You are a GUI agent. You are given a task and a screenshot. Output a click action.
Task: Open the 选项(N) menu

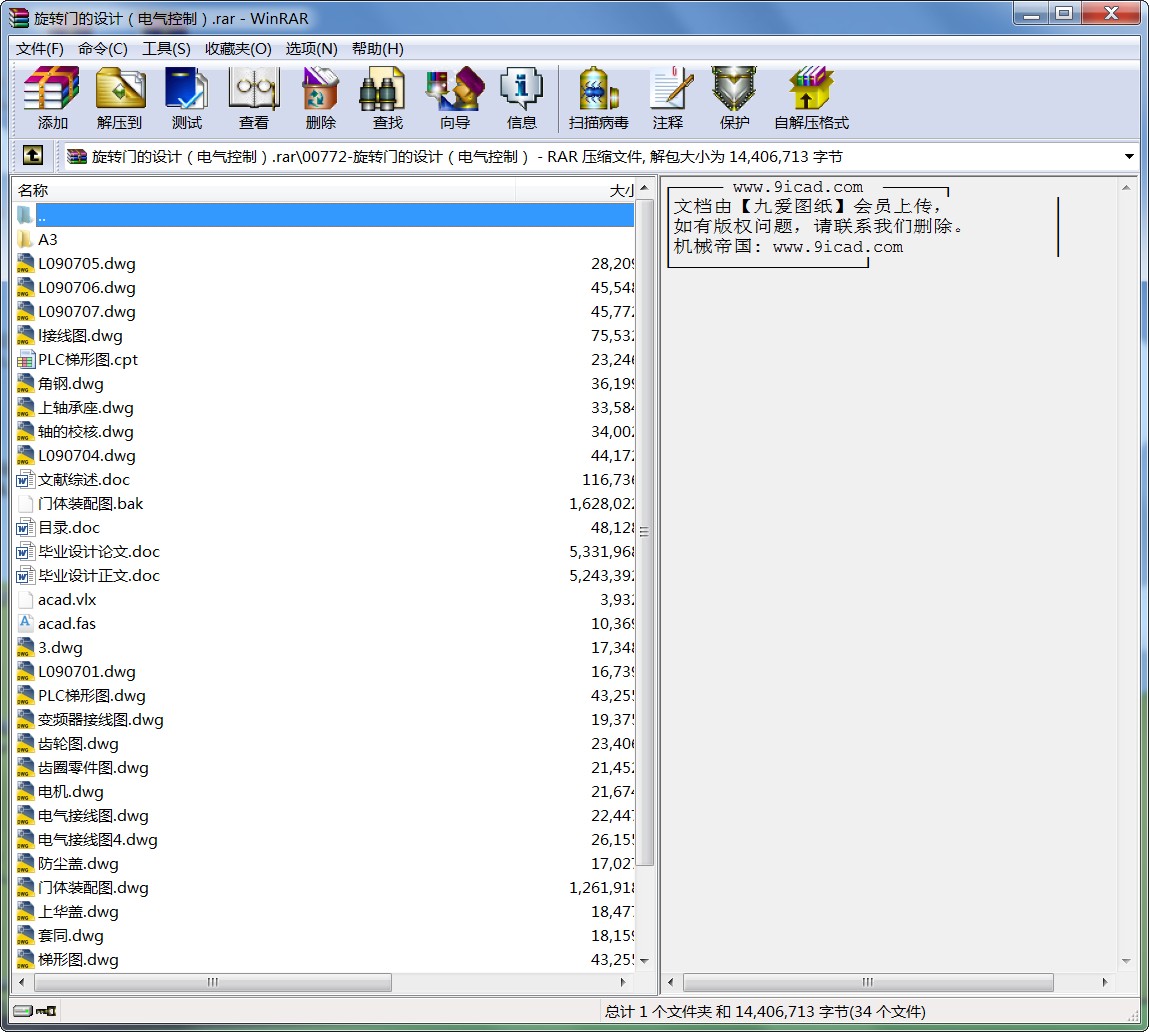311,48
